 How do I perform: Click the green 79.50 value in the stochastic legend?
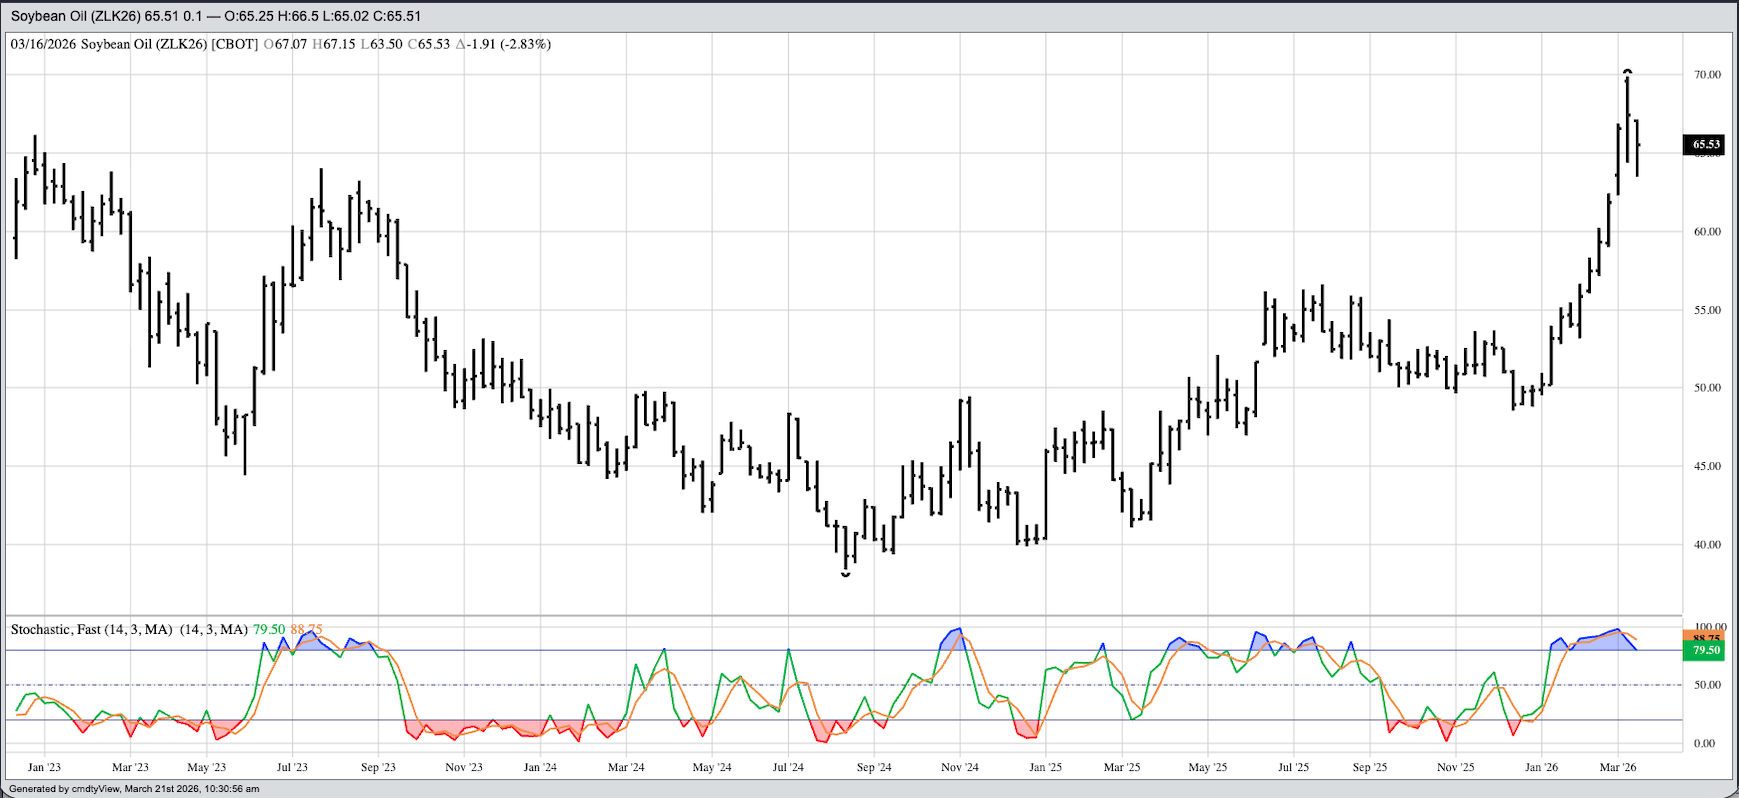click(x=269, y=629)
